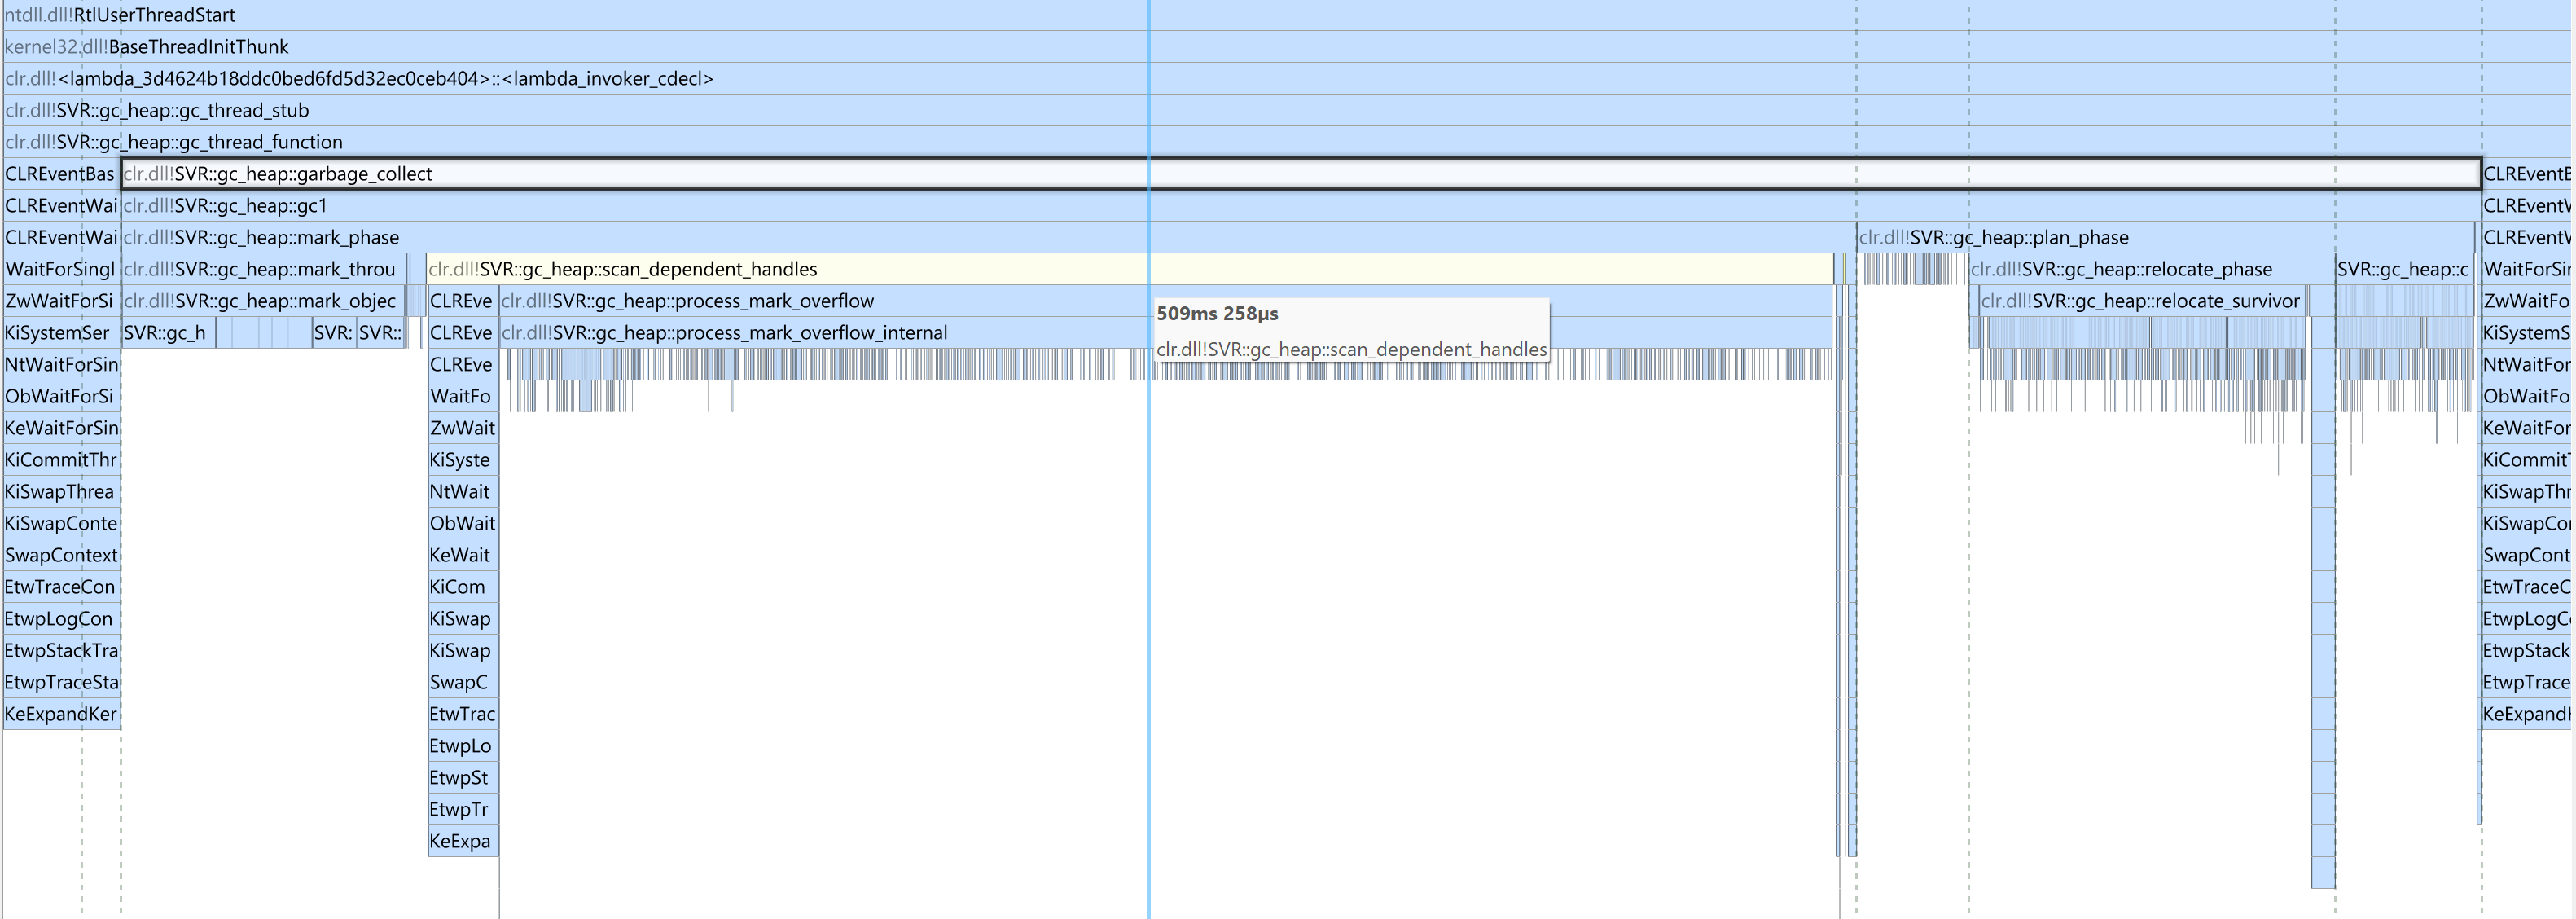Click the EtwTrac frame in middle column
This screenshot has height=919, width=2576.
point(462,714)
